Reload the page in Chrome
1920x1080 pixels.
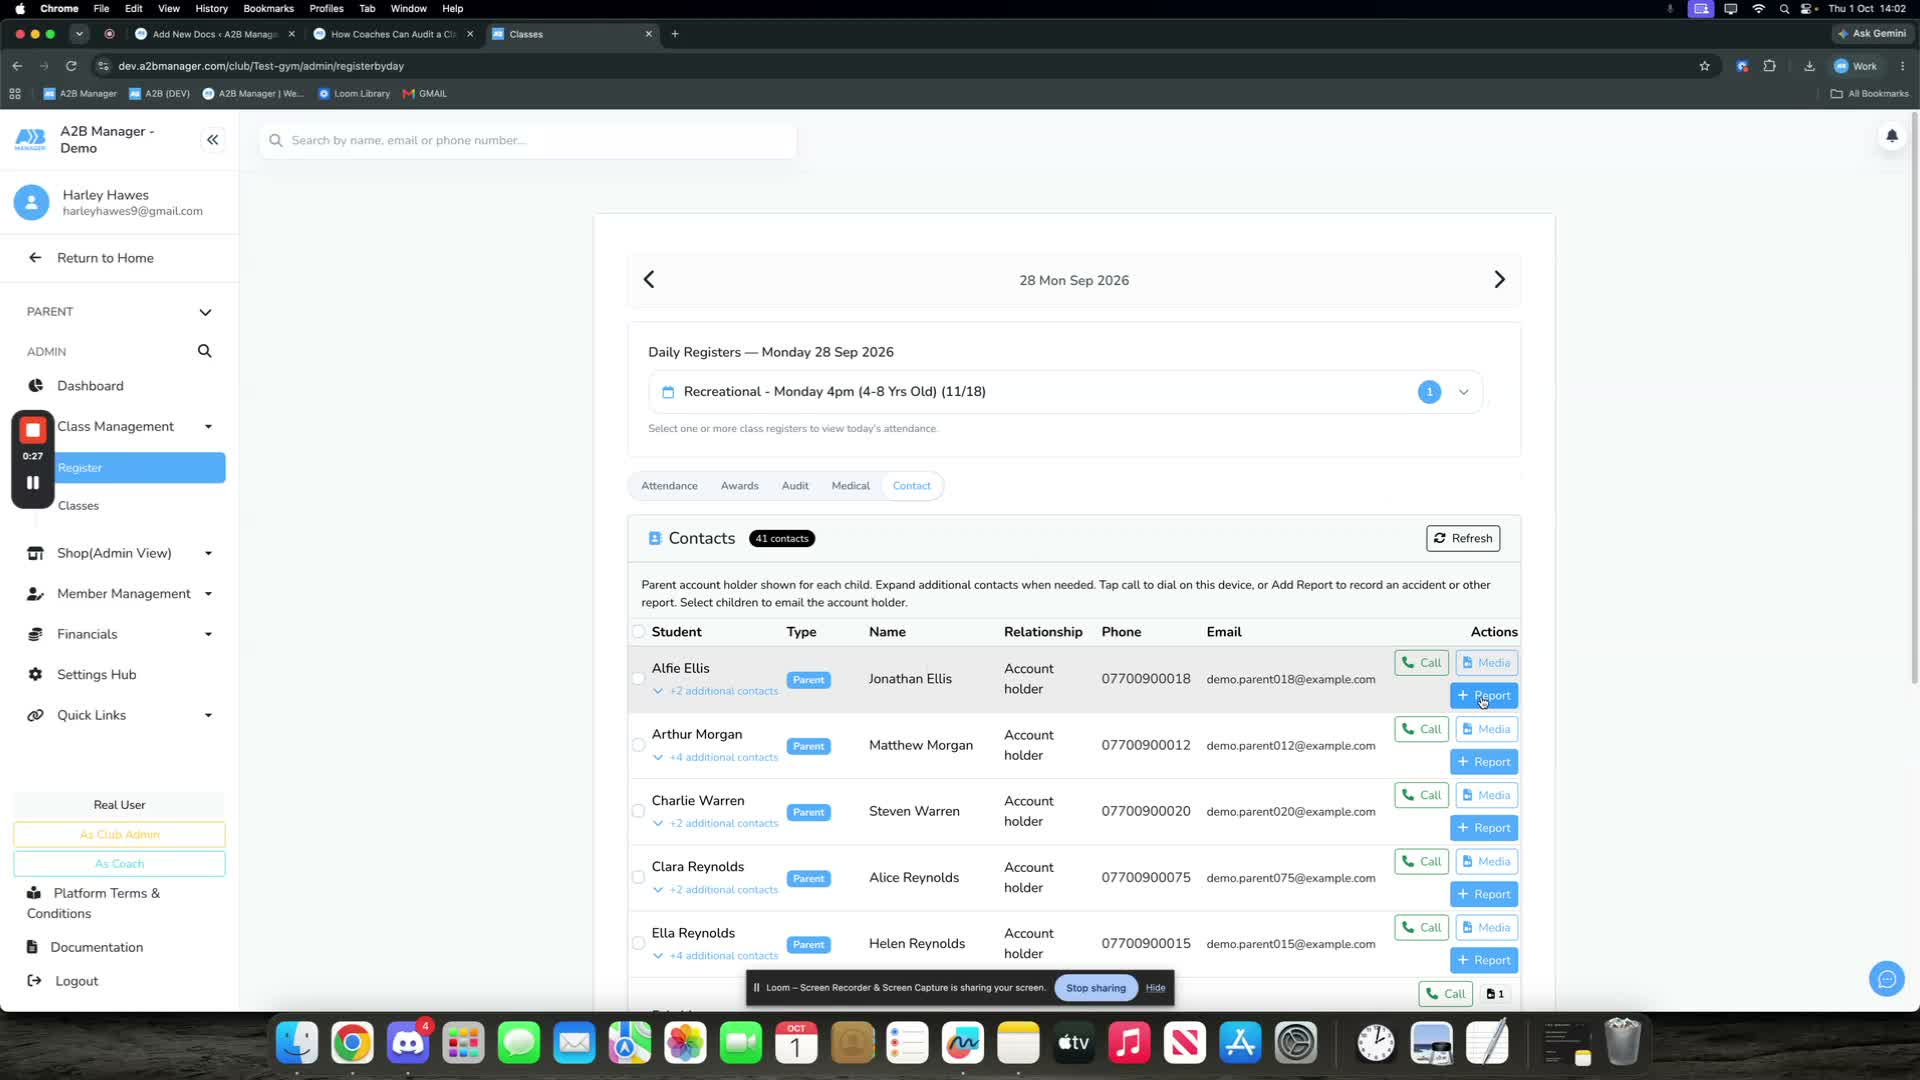coord(71,66)
